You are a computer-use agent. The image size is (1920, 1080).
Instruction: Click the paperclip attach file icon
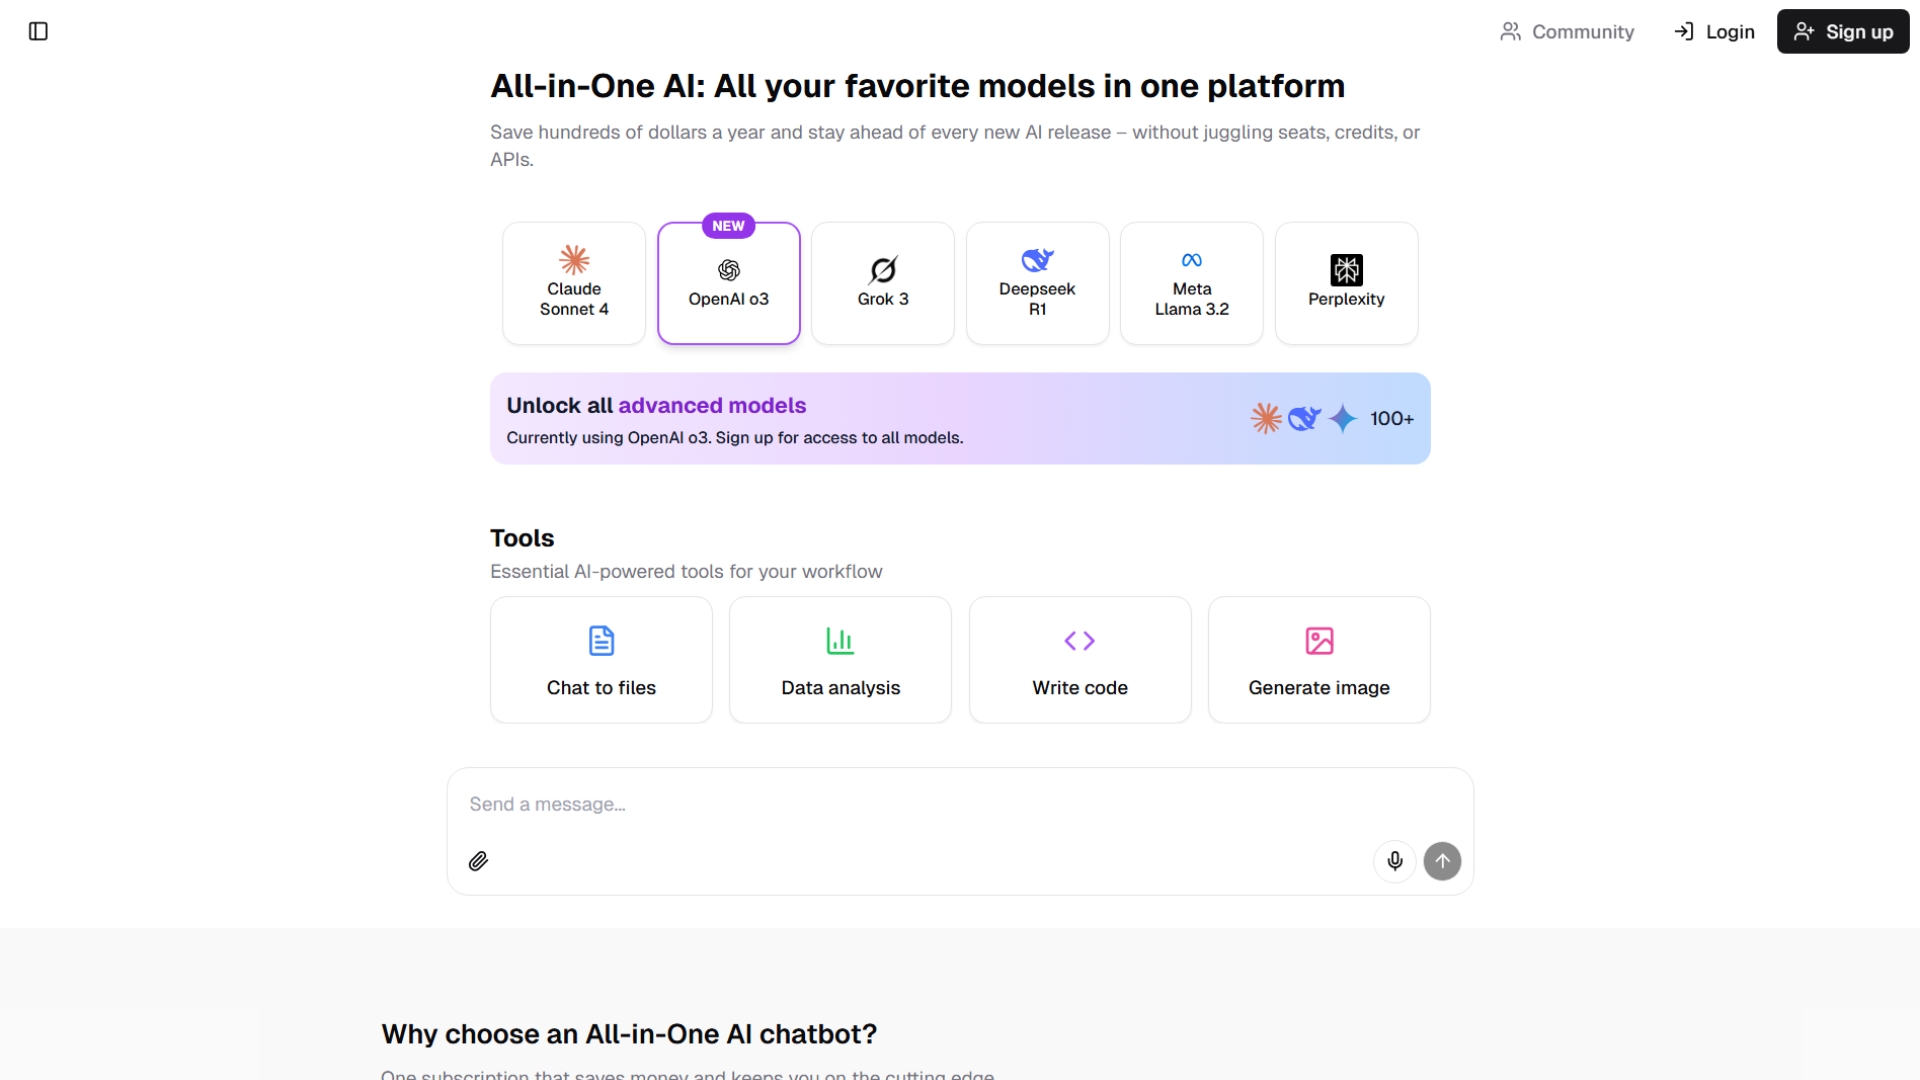coord(478,861)
